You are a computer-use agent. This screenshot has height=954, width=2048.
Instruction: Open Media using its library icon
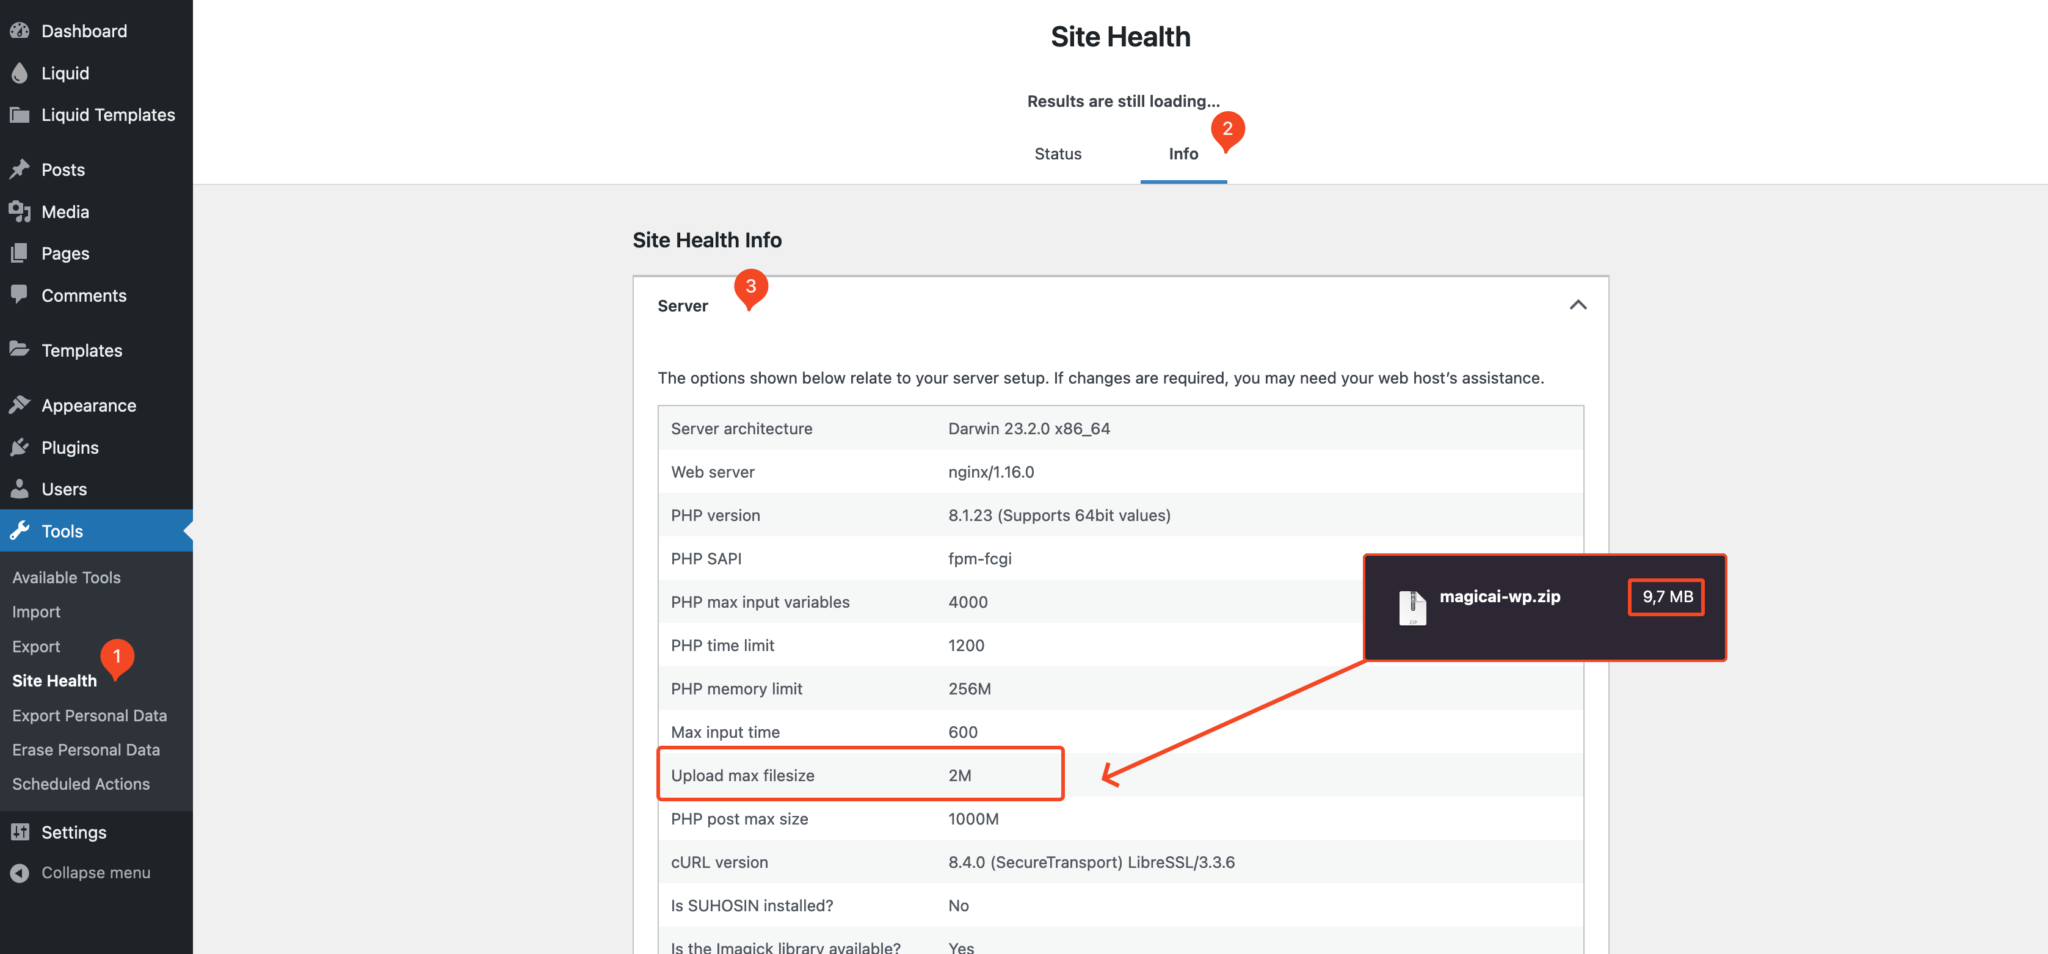[20, 211]
